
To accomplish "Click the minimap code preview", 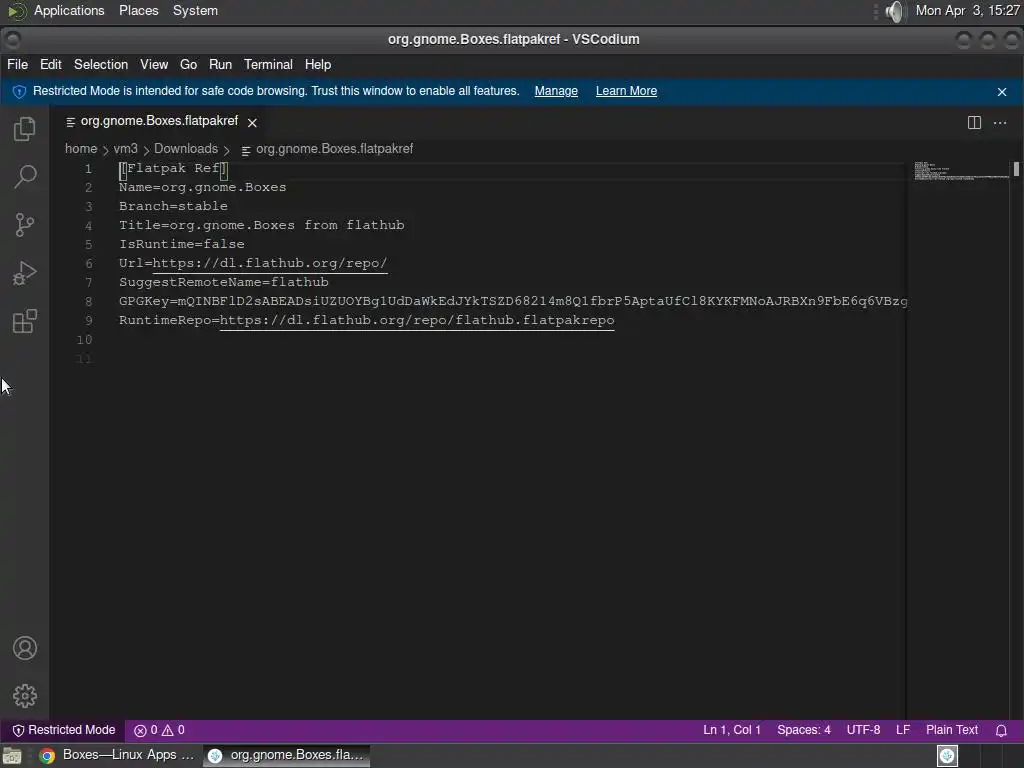I will click(x=960, y=170).
